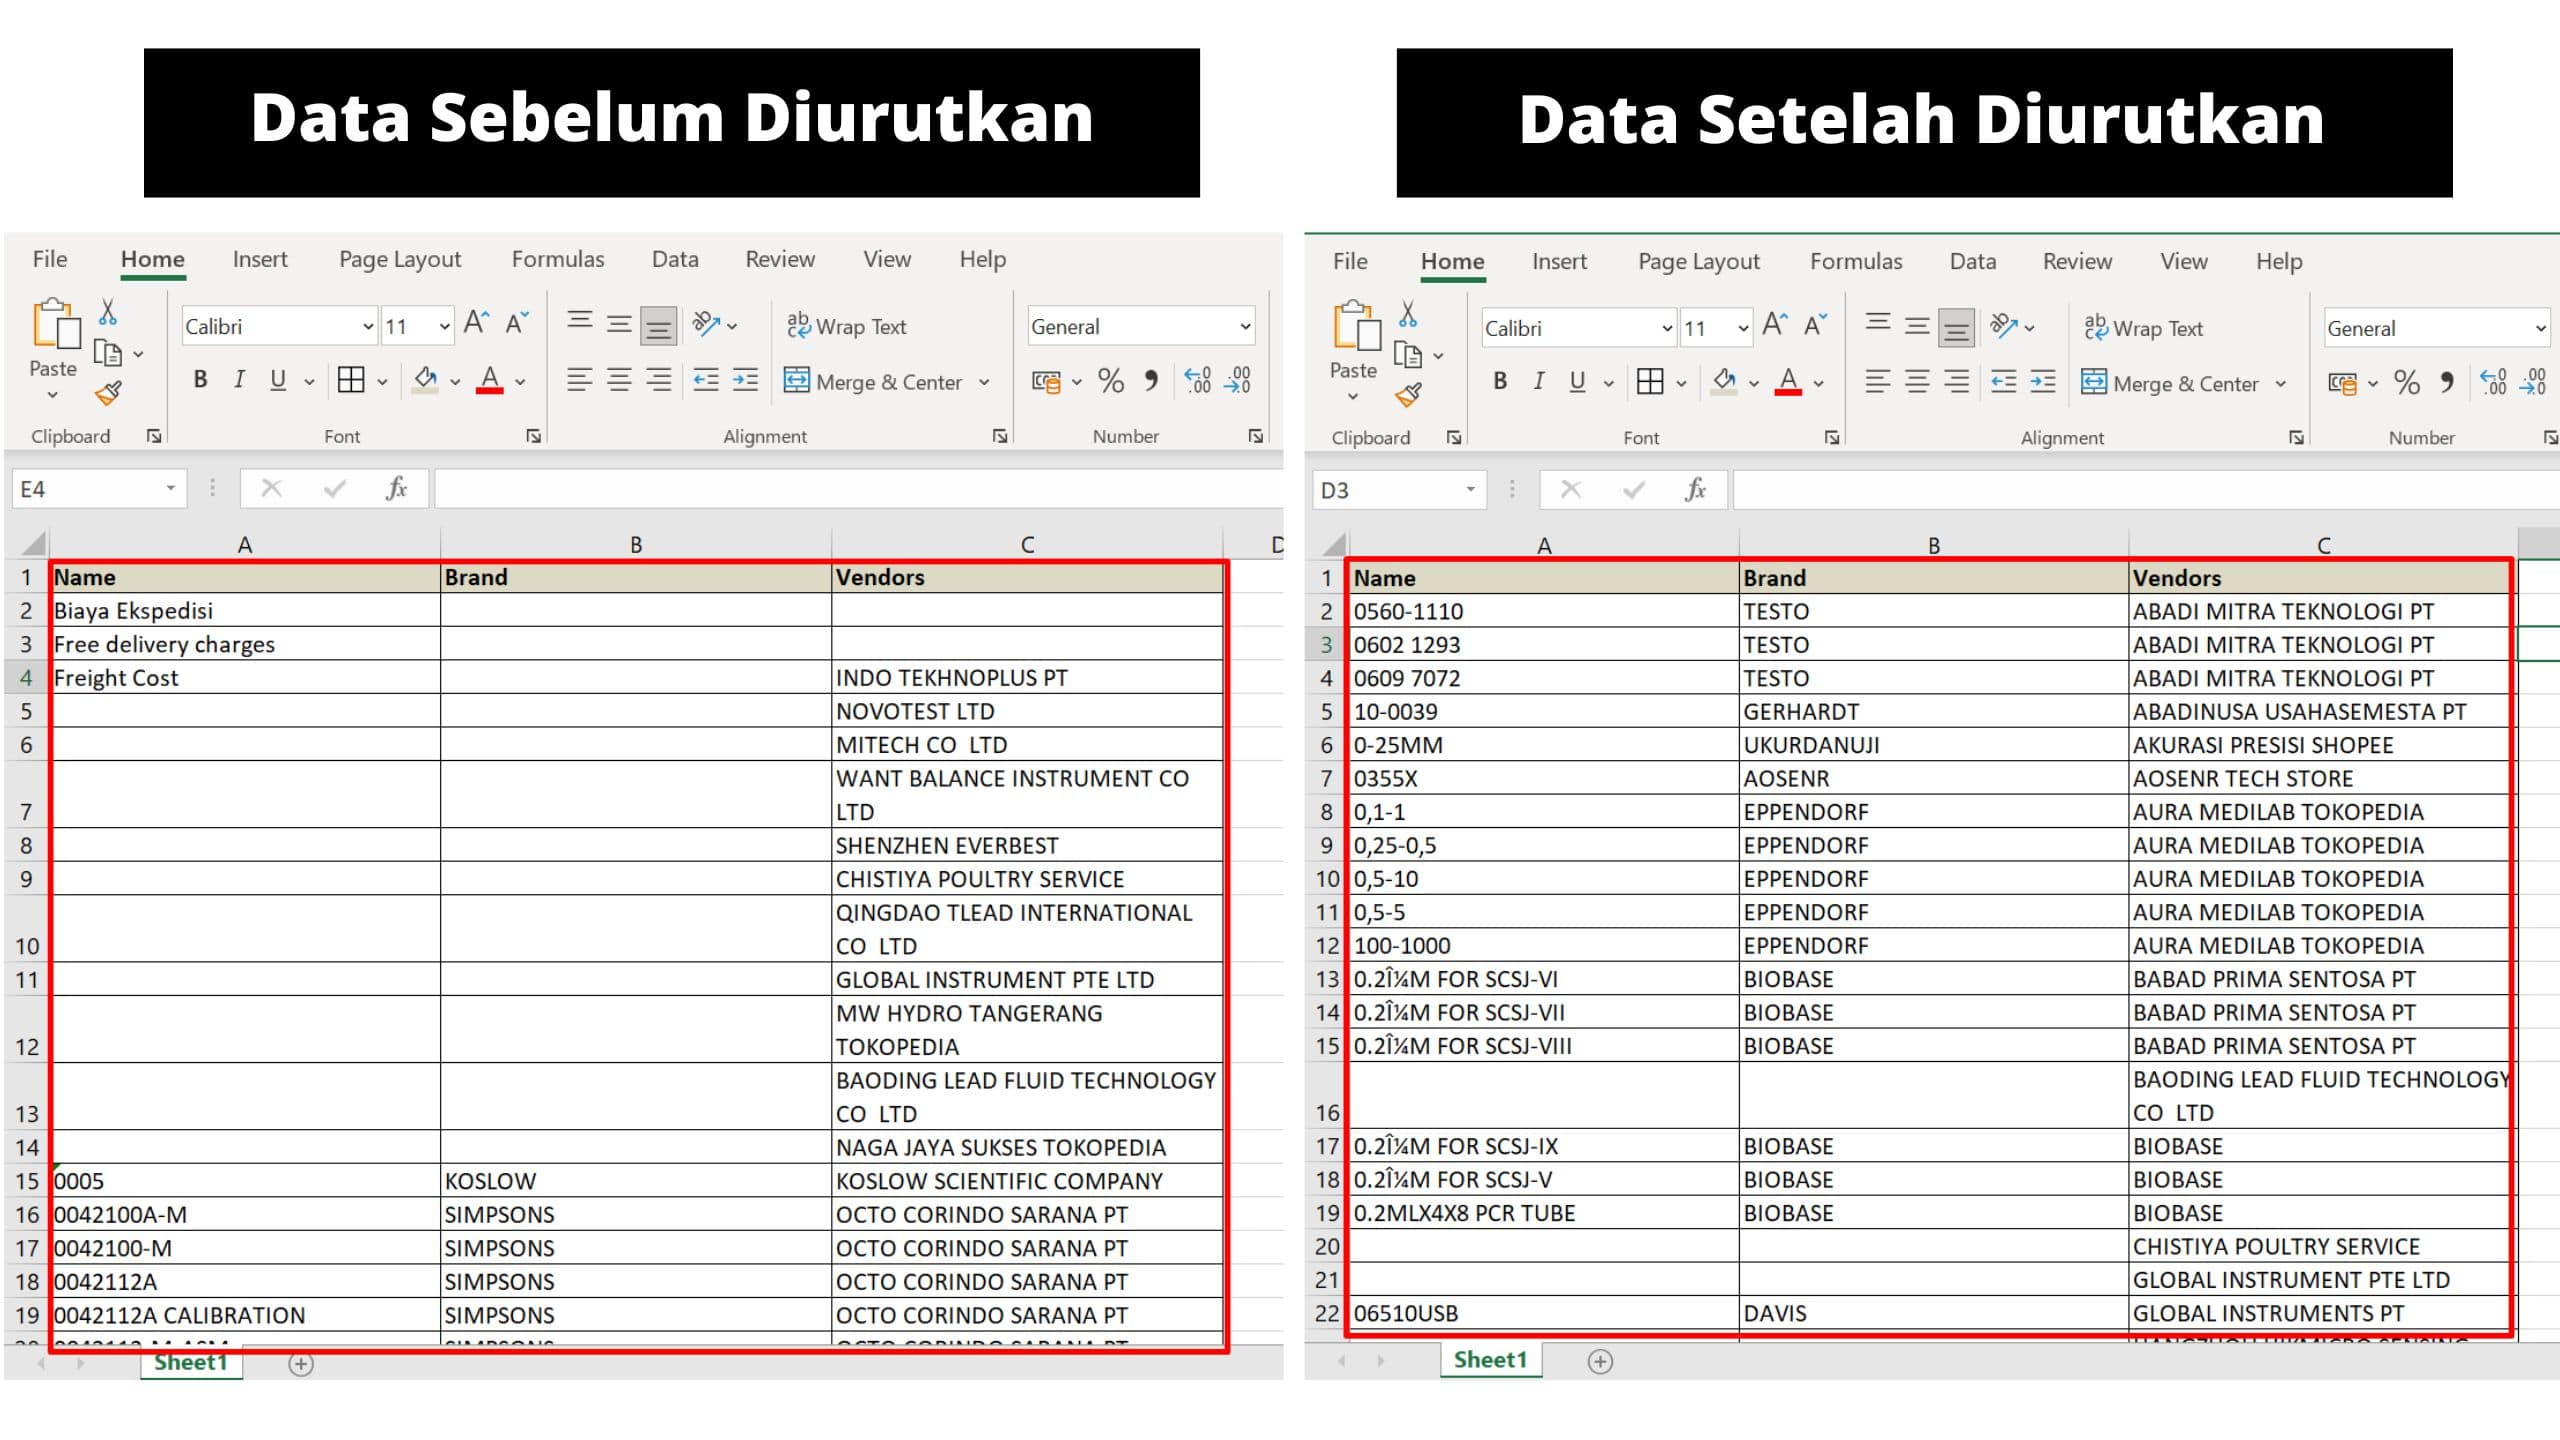This screenshot has height=1440, width=2560.
Task: Click Fill Color bucket in right Excel window
Action: pos(1725,382)
